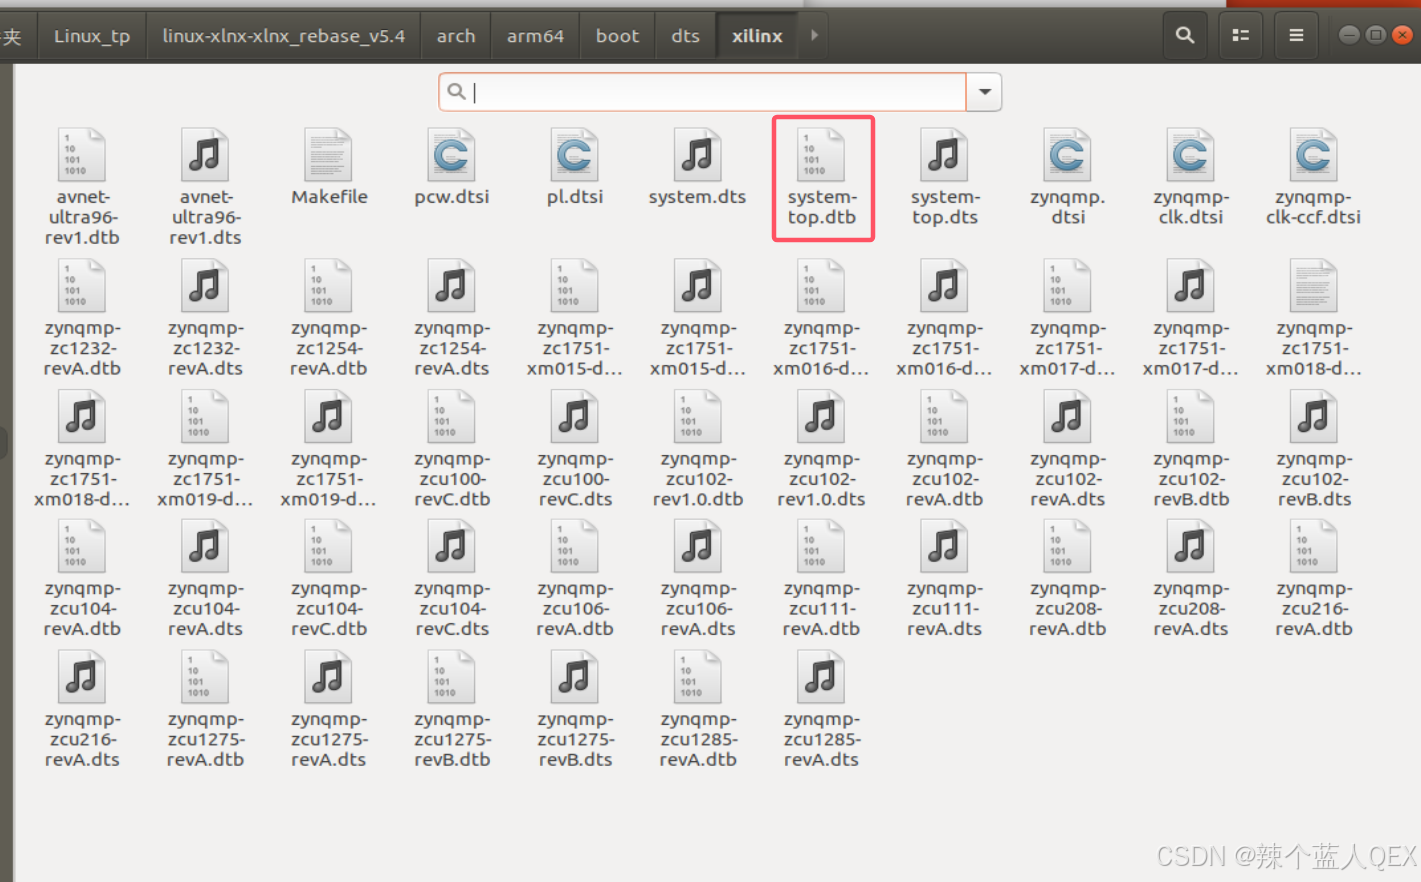The width and height of the screenshot is (1421, 882).
Task: Select pcw.dtsi file icon
Action: coord(452,155)
